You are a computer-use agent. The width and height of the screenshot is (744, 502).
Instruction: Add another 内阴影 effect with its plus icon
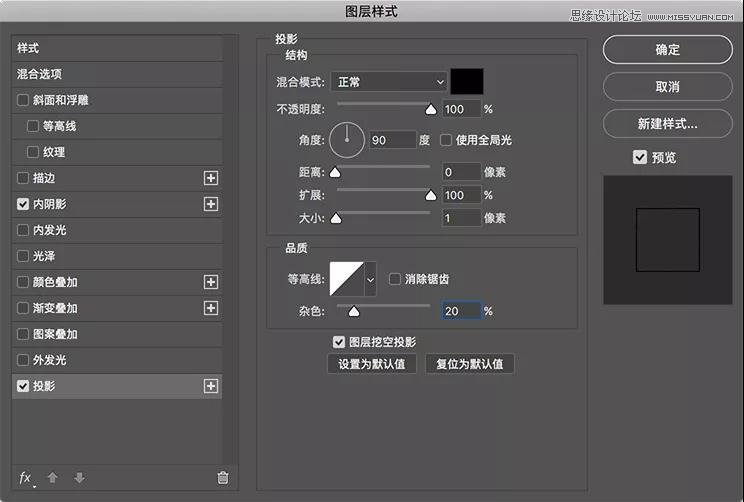tap(211, 204)
